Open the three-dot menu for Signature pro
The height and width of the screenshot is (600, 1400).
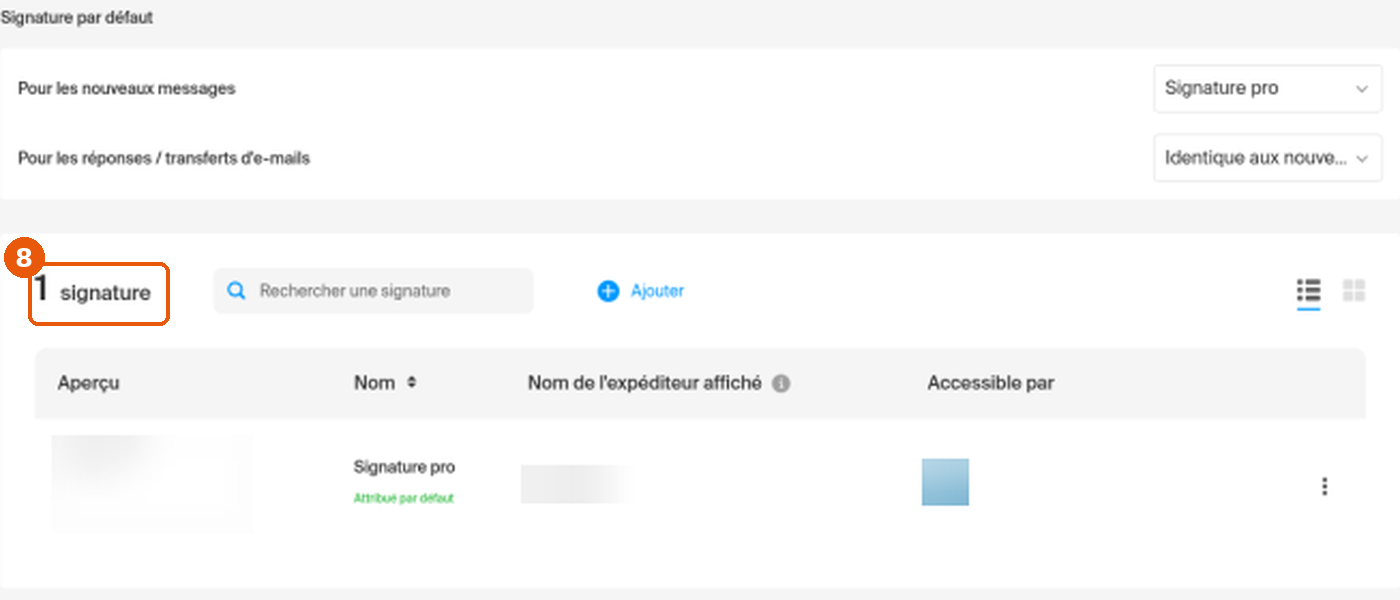coord(1324,487)
